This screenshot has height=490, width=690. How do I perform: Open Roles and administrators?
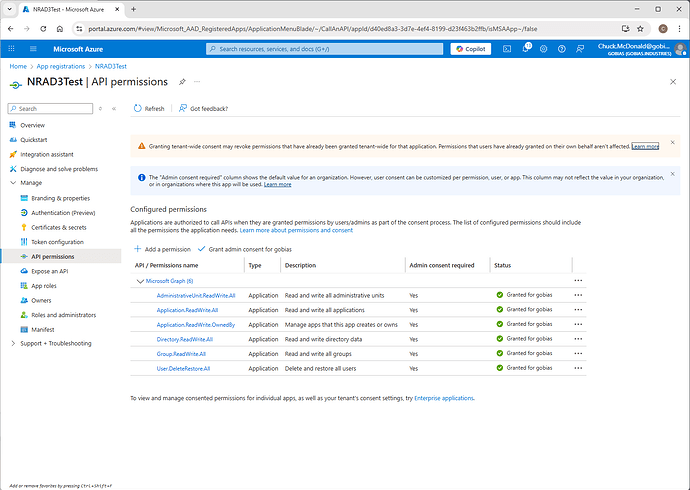pyautogui.click(x=63, y=315)
